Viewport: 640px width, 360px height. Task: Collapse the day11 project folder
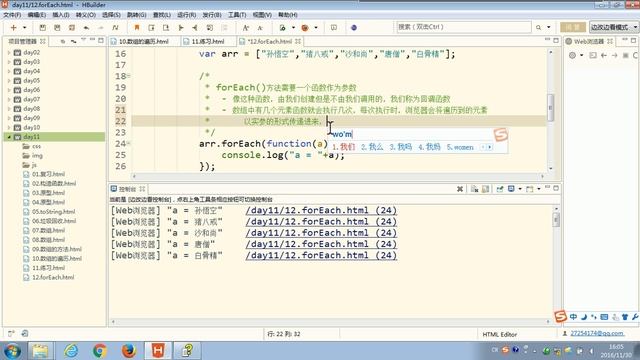(x=9, y=137)
